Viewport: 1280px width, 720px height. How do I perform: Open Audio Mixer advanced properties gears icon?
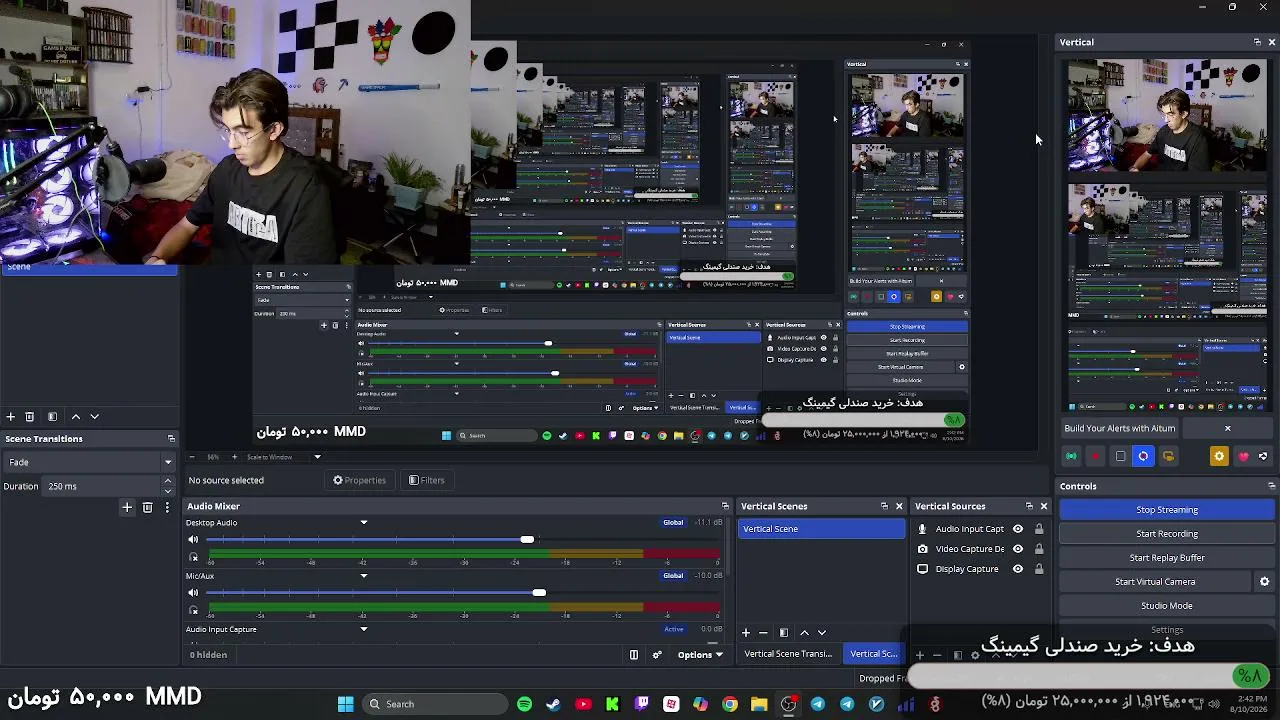657,655
